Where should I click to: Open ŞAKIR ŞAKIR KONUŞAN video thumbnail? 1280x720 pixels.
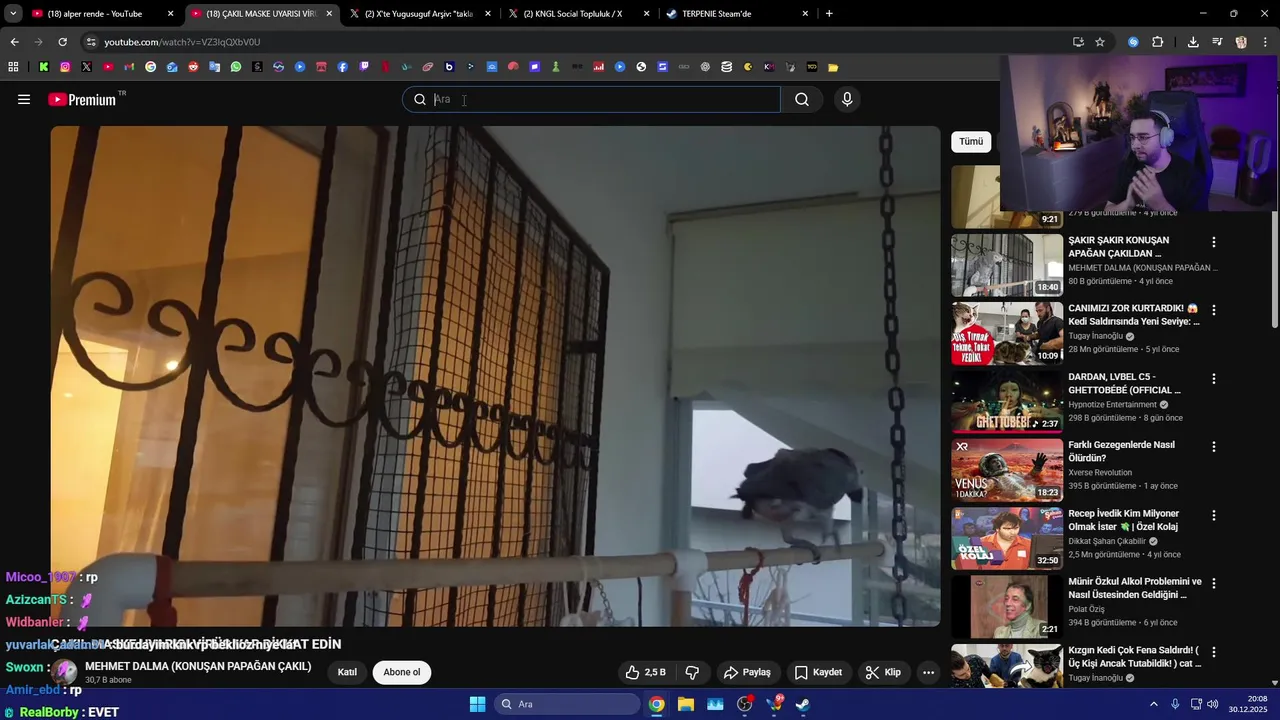click(x=1007, y=265)
